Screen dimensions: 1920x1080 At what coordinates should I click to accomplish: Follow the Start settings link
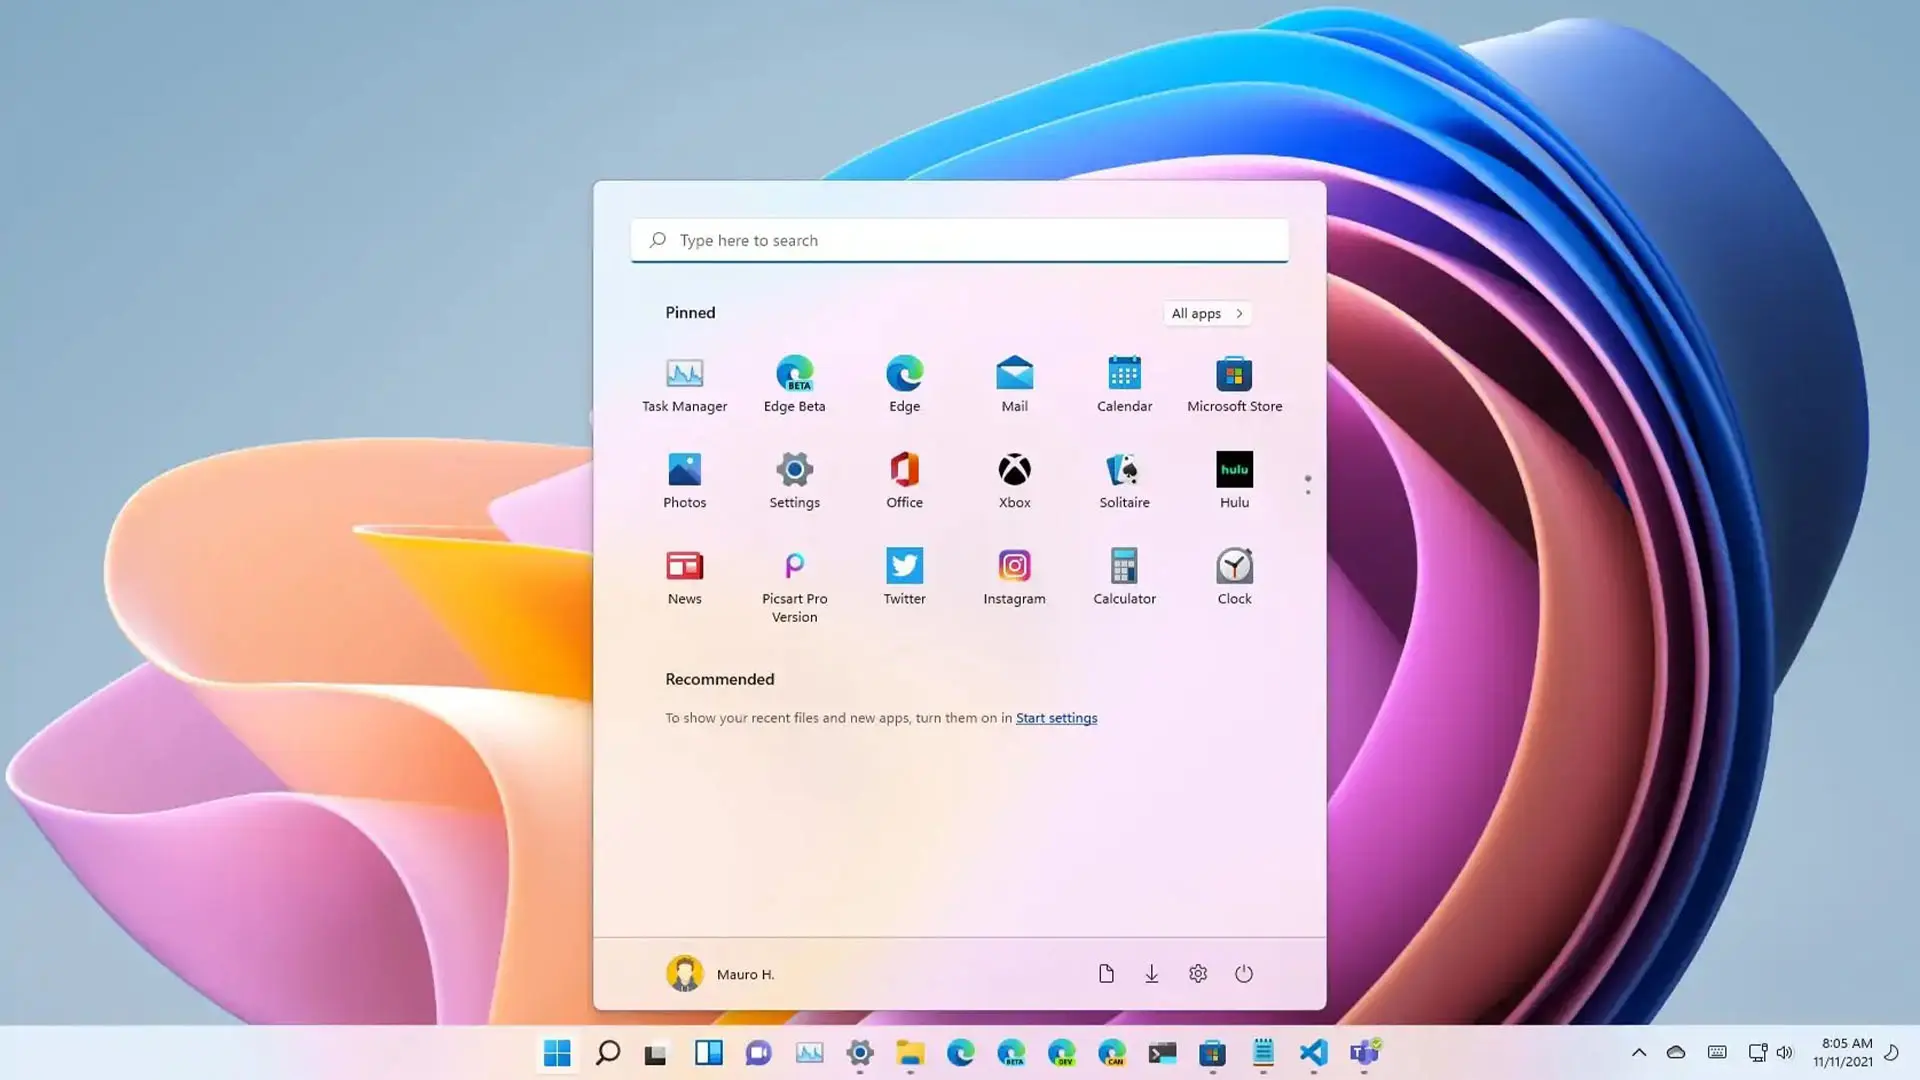[1056, 718]
